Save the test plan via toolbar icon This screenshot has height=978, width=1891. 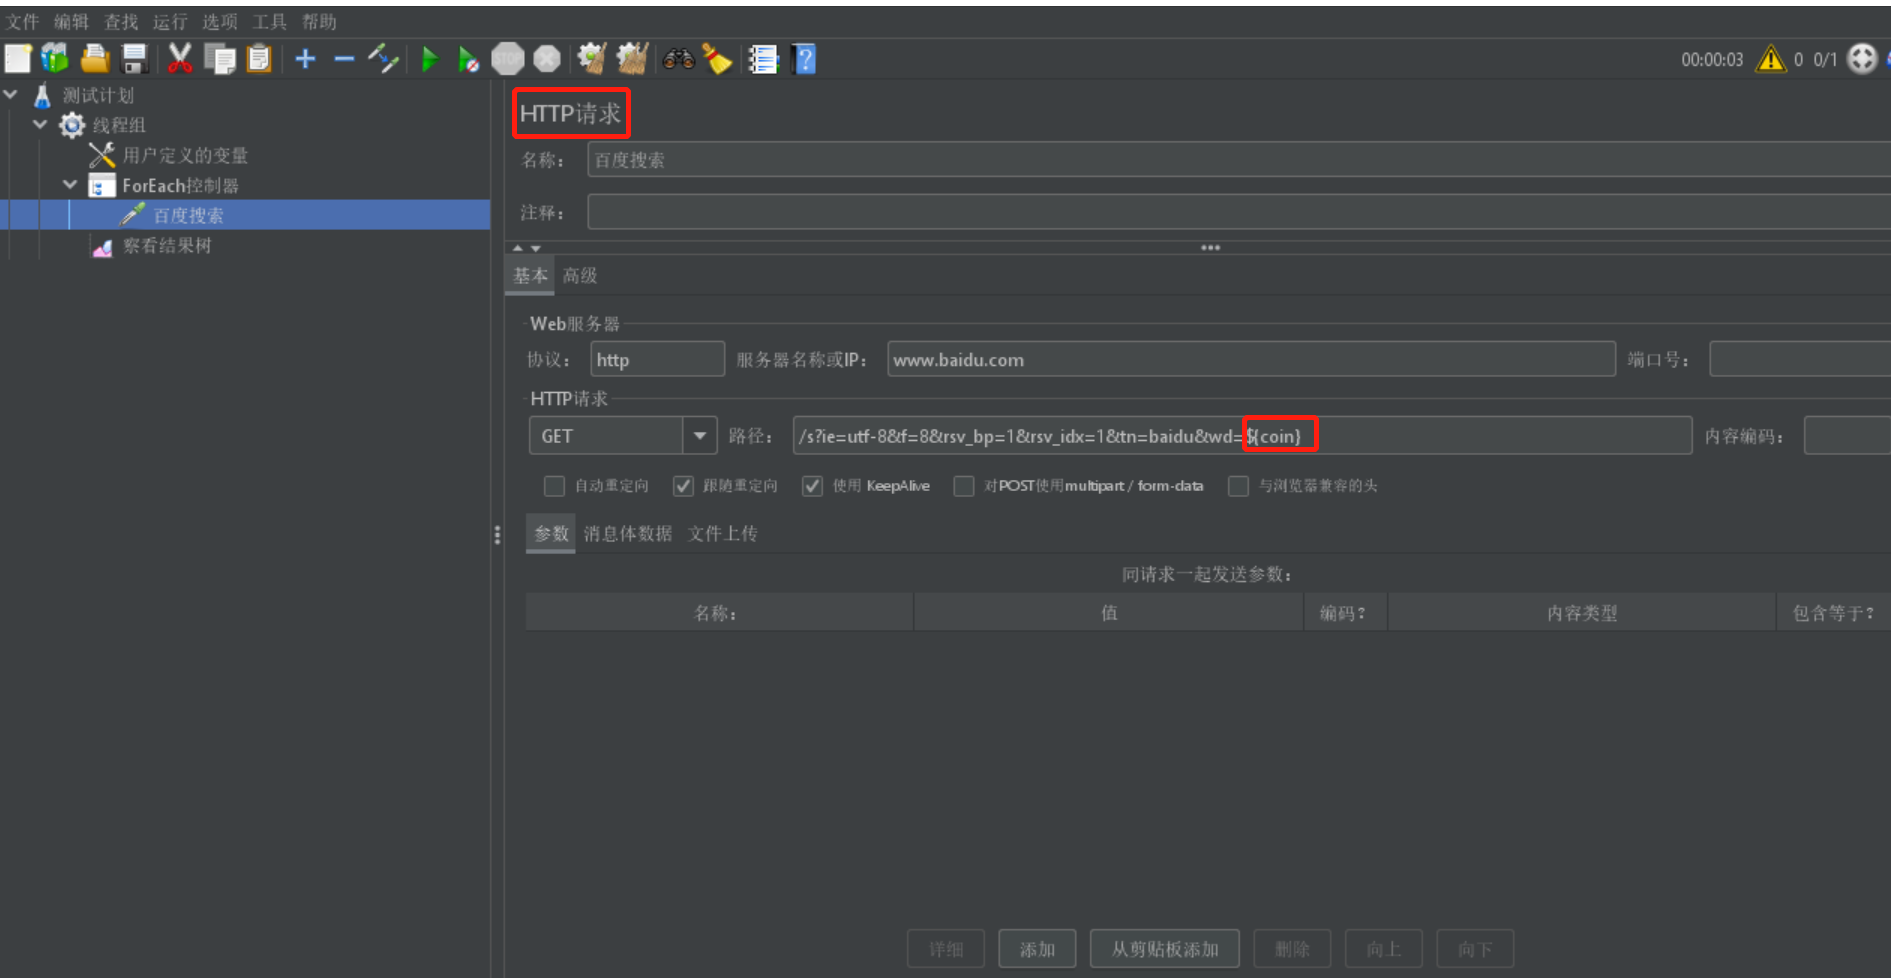[134, 59]
